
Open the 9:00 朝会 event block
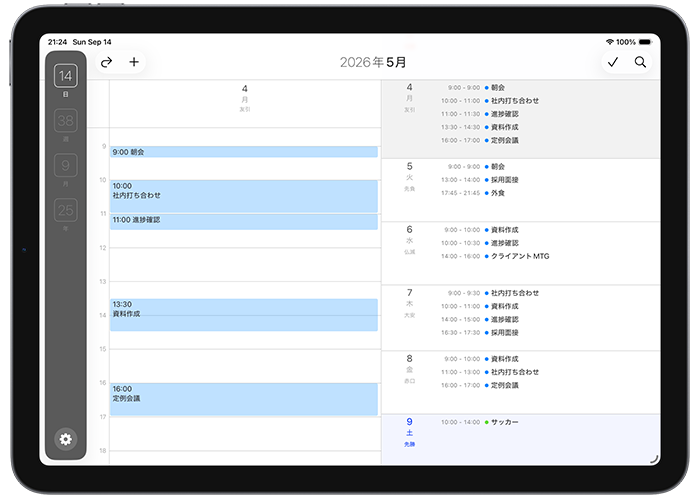(244, 152)
